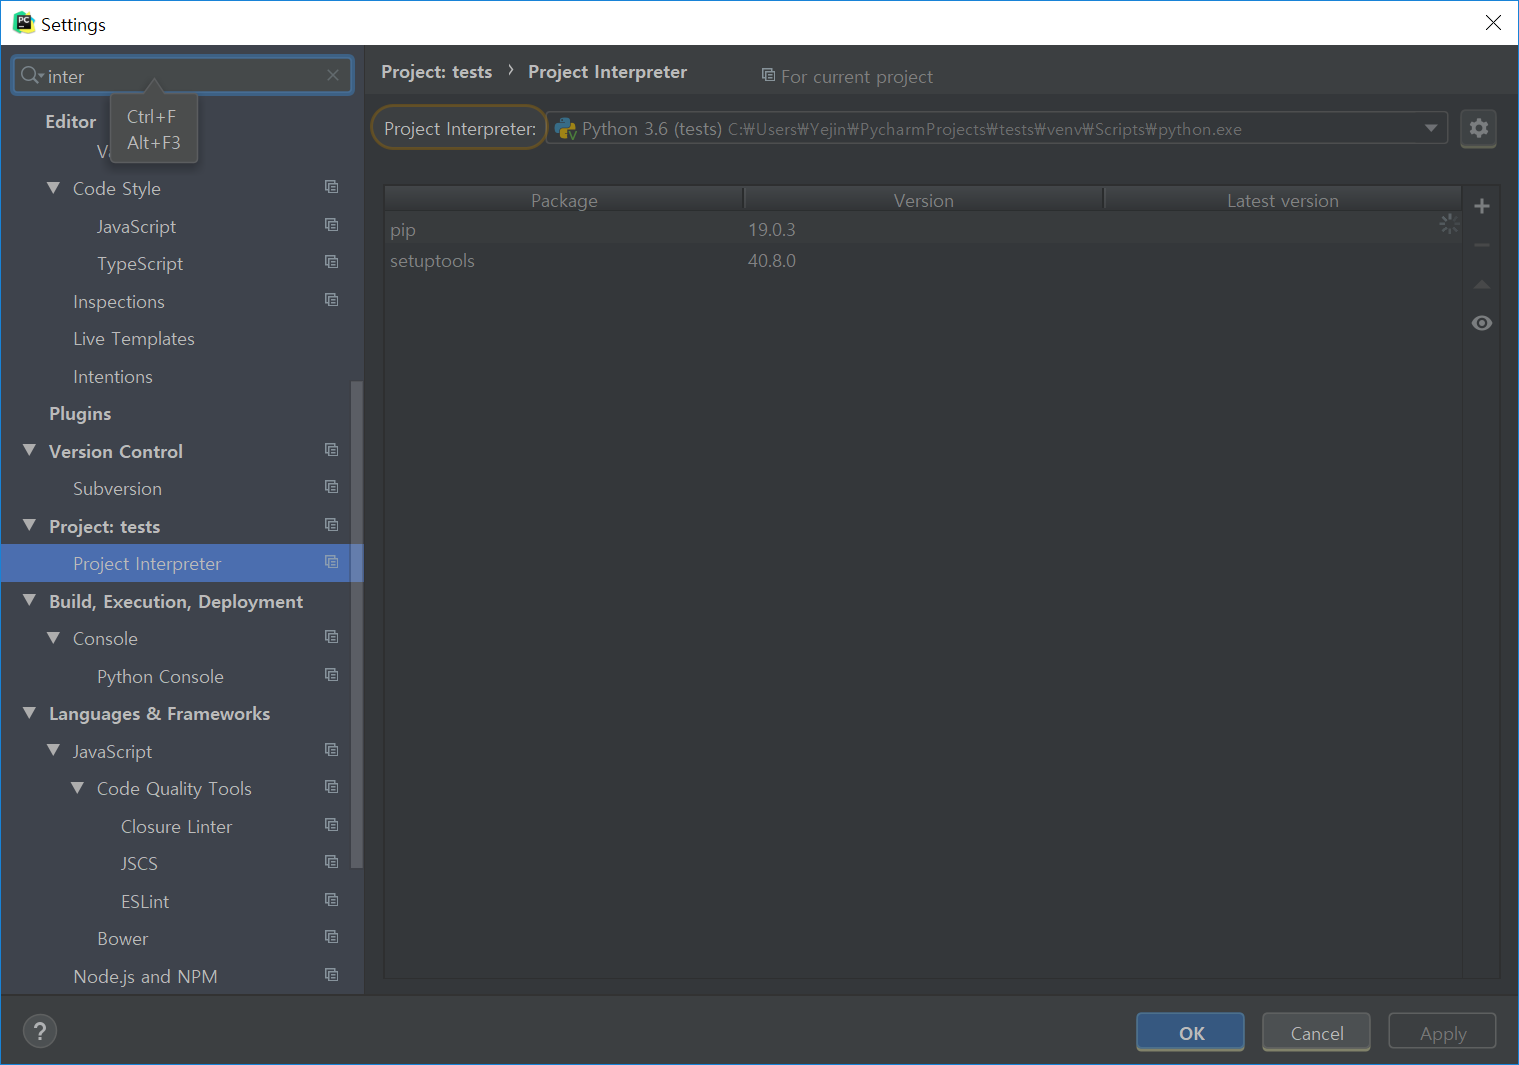Collapse Build, Execution, Deployment node
Viewport: 1519px width, 1065px height.
click(30, 601)
